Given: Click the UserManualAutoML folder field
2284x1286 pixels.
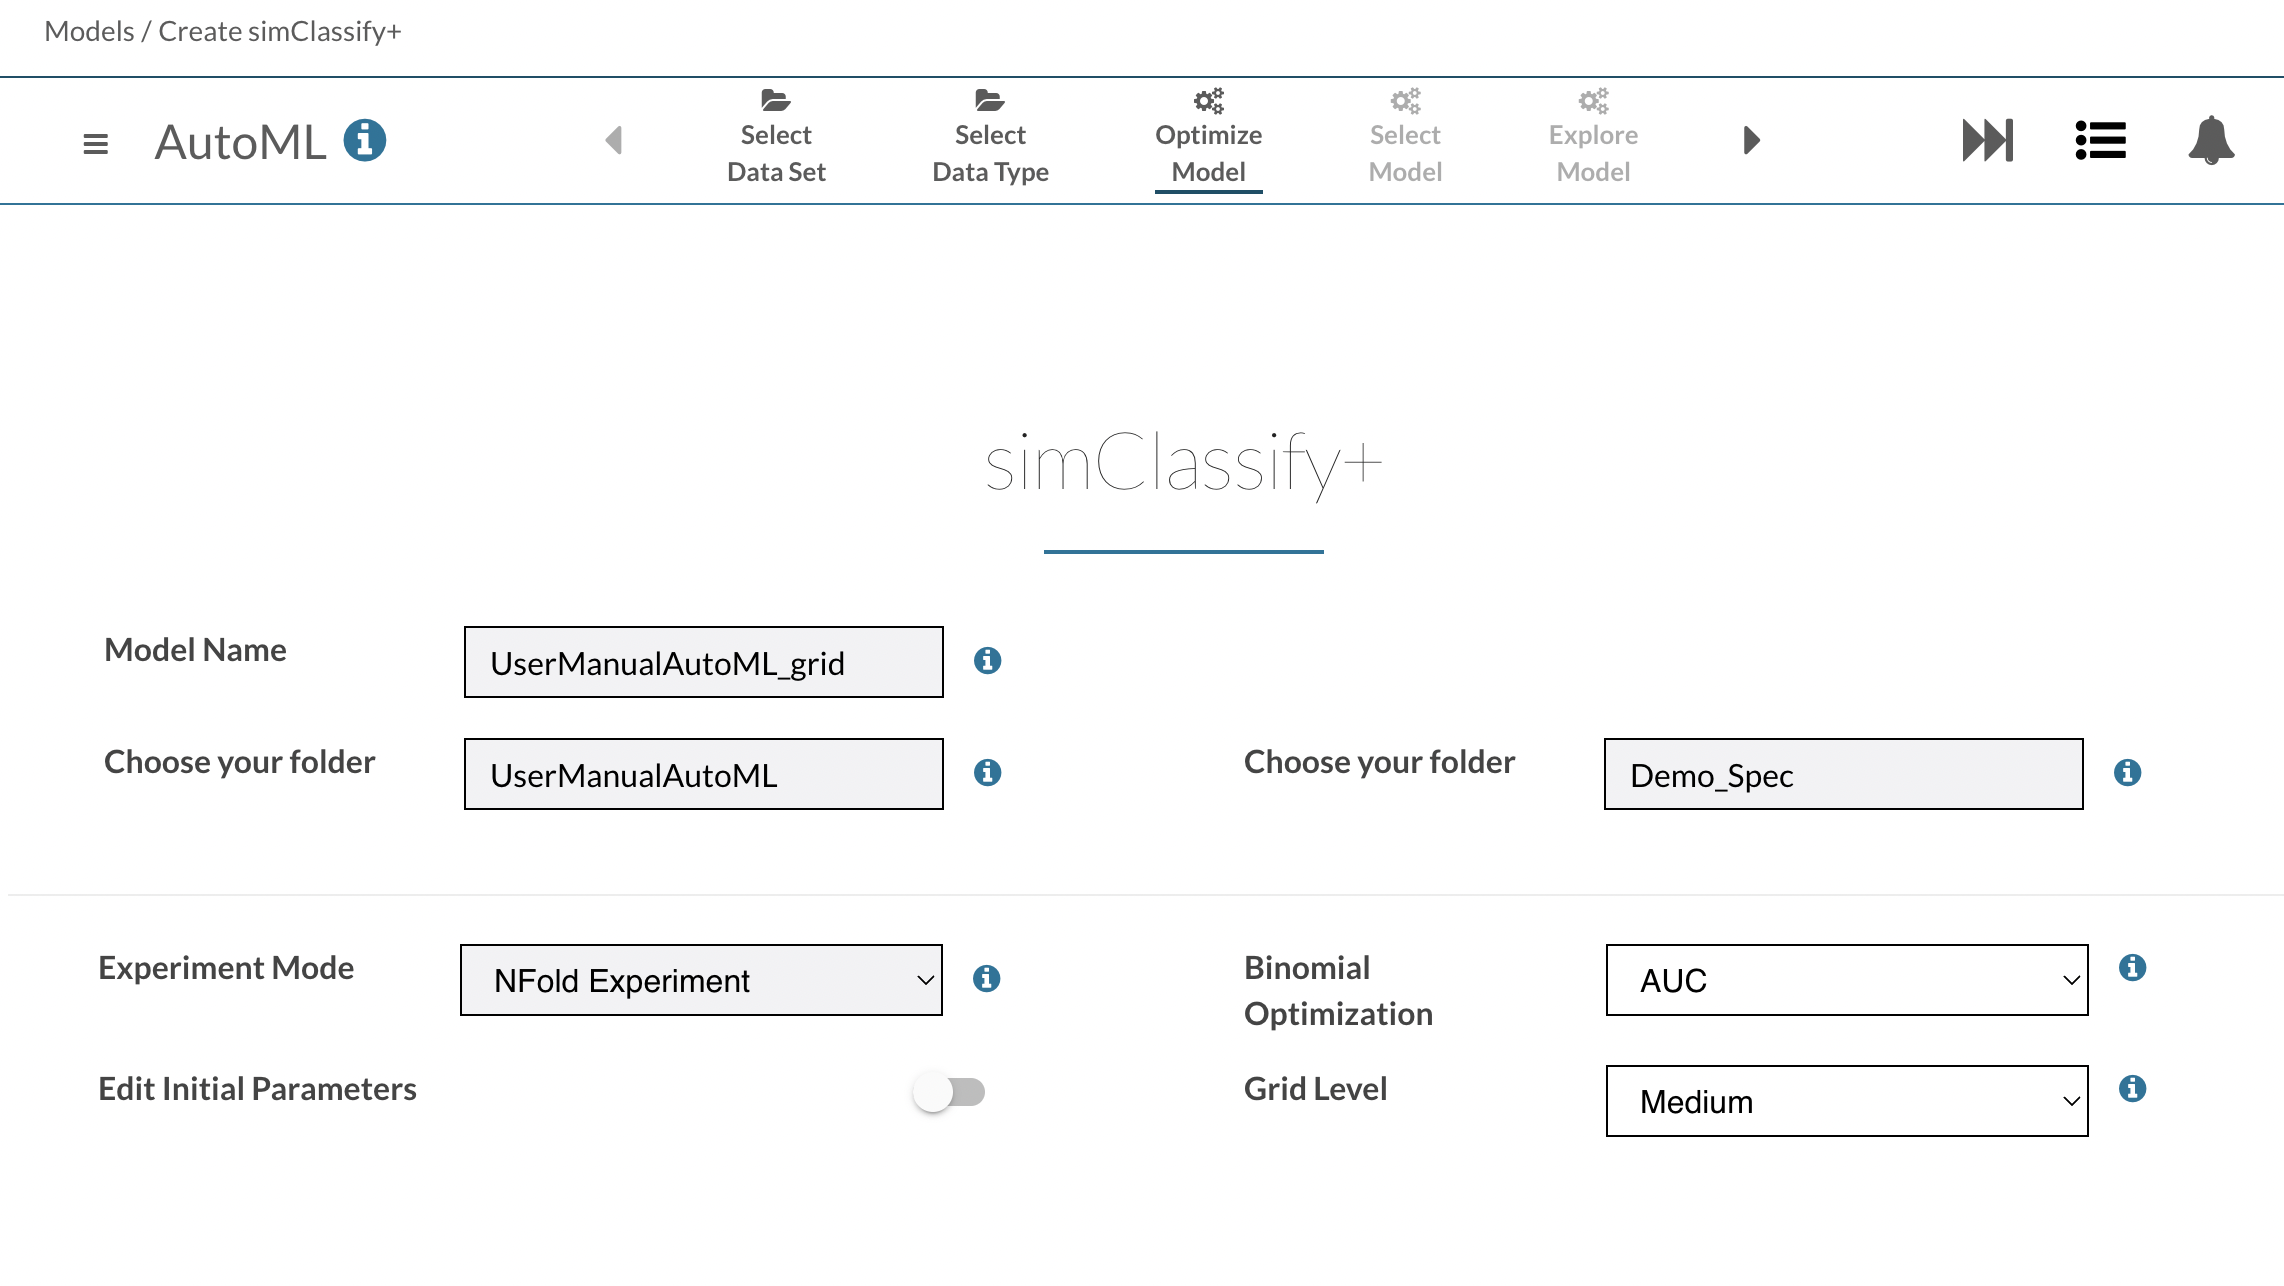Looking at the screenshot, I should (x=703, y=774).
